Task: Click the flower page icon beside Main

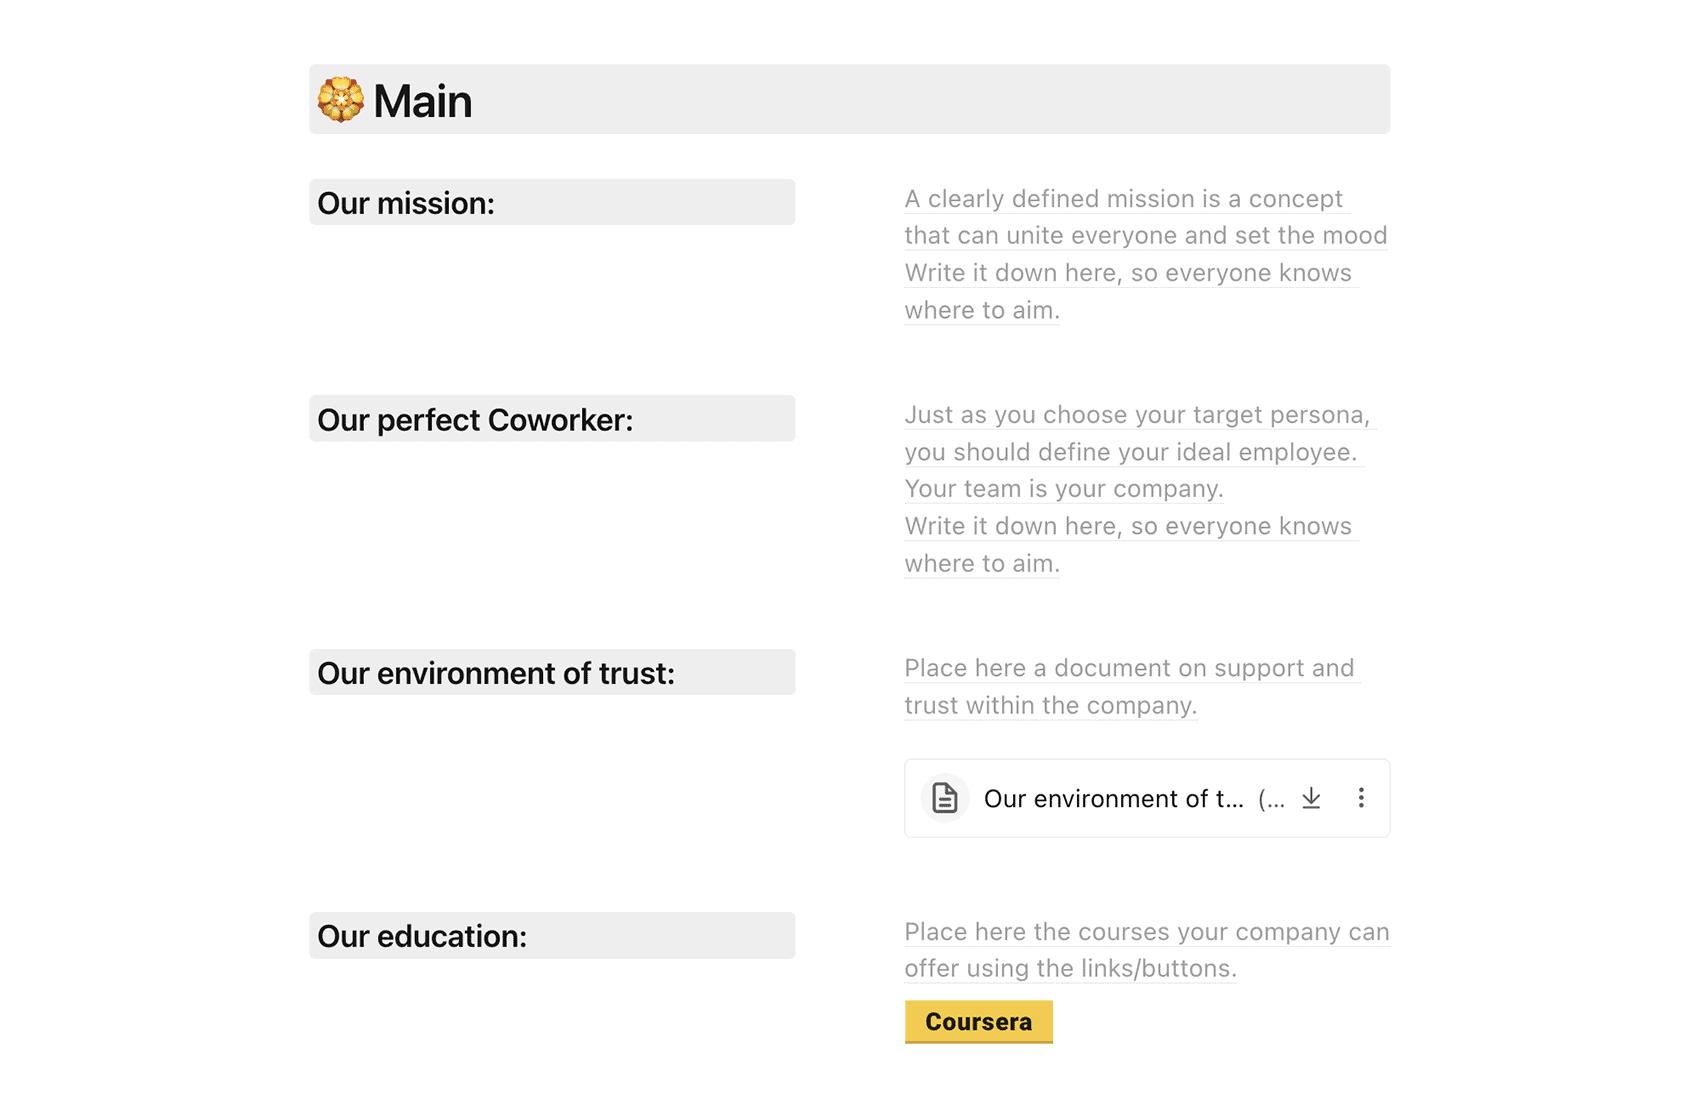Action: point(340,100)
